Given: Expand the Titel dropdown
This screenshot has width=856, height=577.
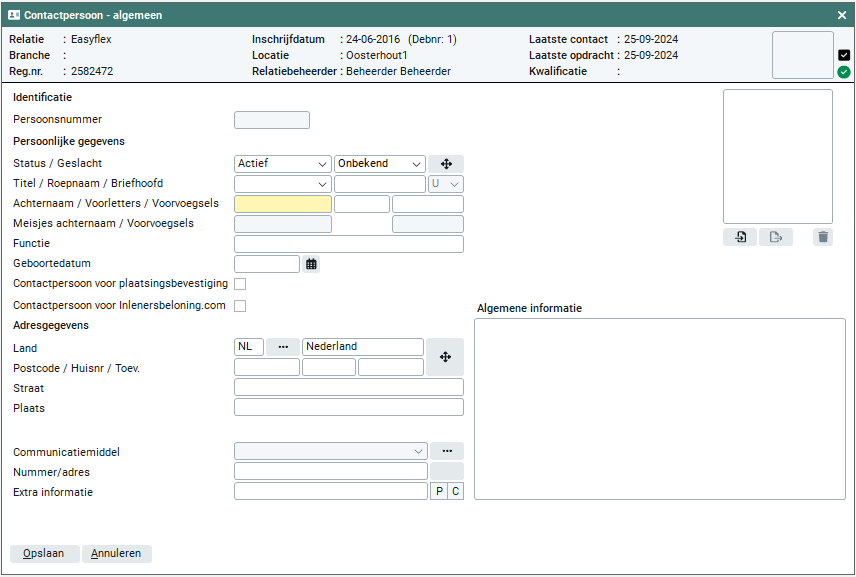Looking at the screenshot, I should click(x=282, y=184).
